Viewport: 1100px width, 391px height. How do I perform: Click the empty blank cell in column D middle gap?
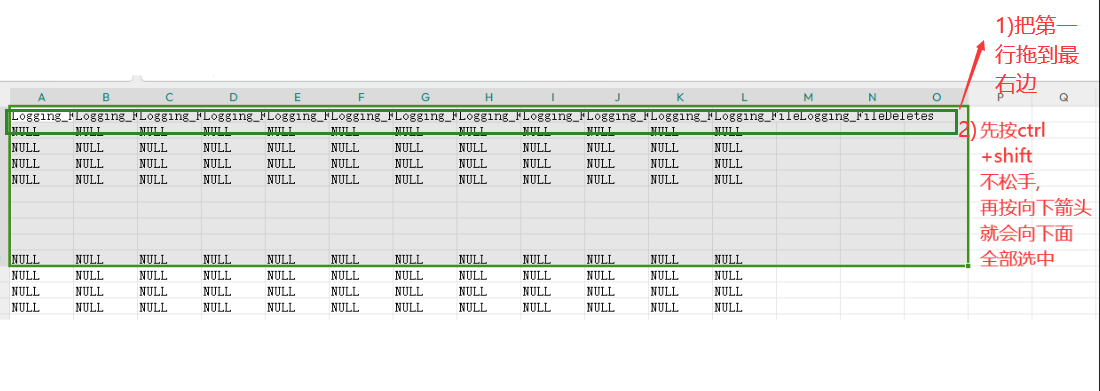pyautogui.click(x=234, y=211)
